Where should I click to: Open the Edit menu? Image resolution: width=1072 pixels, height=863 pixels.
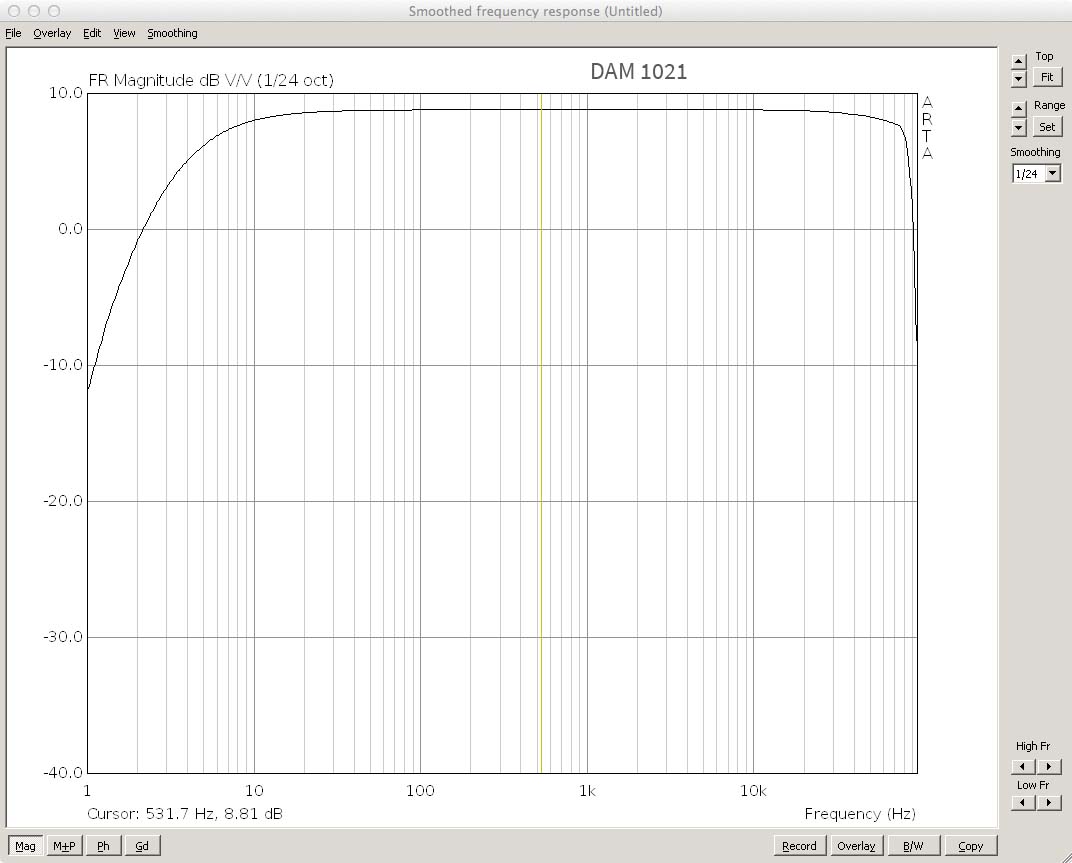(x=92, y=33)
